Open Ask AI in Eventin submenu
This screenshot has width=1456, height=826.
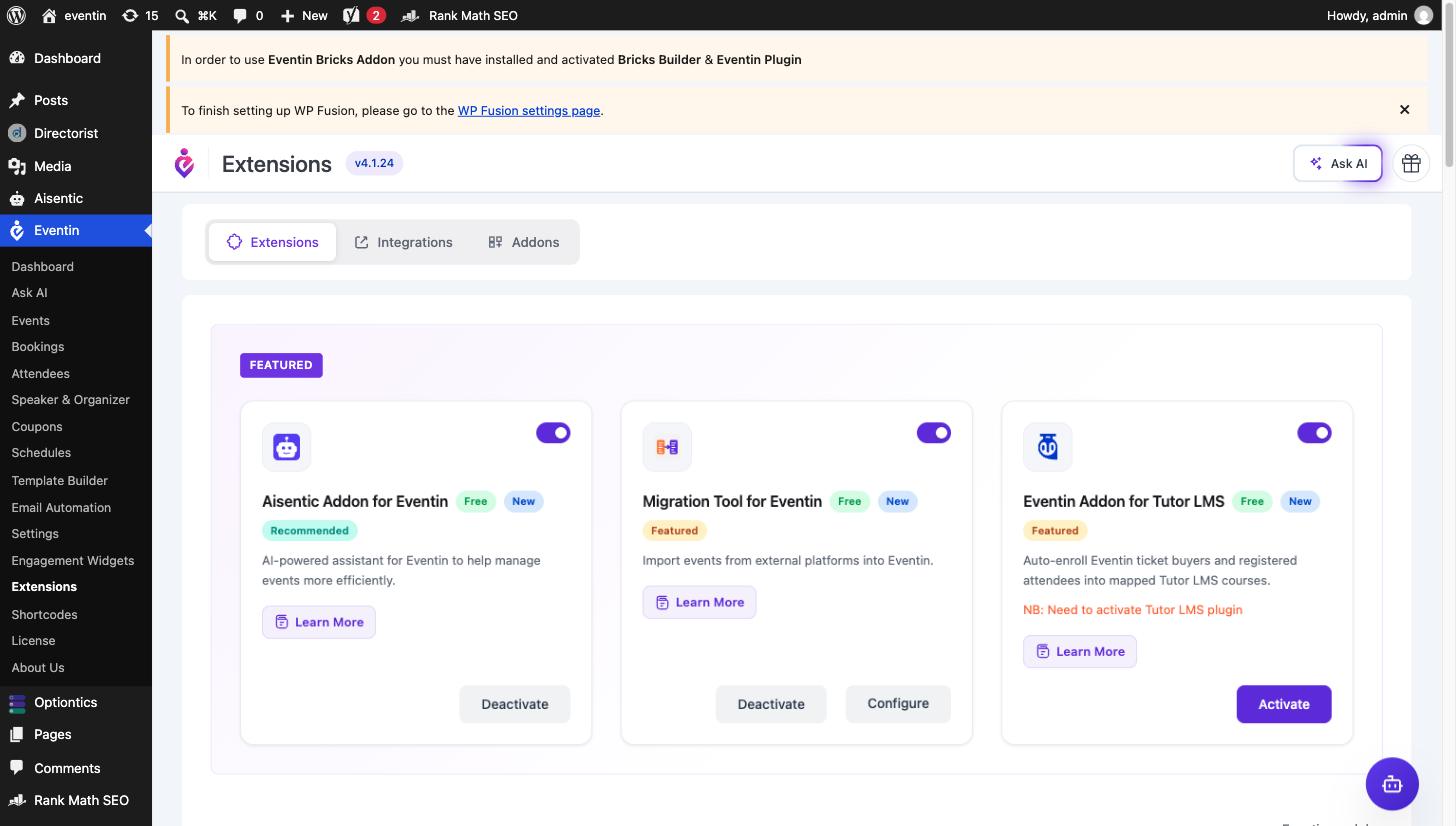pyautogui.click(x=29, y=293)
